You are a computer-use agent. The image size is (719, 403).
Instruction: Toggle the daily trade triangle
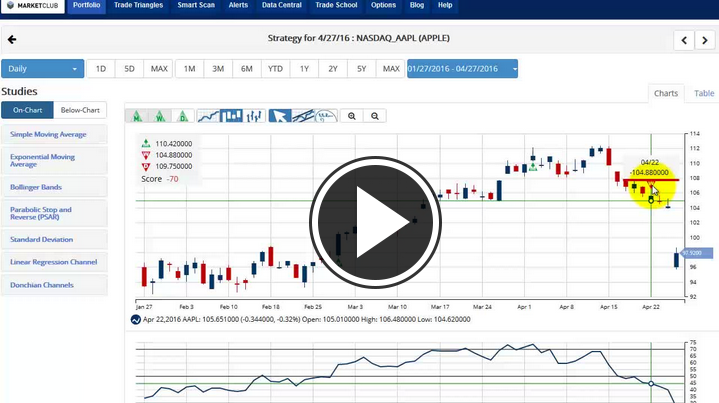pyautogui.click(x=183, y=116)
